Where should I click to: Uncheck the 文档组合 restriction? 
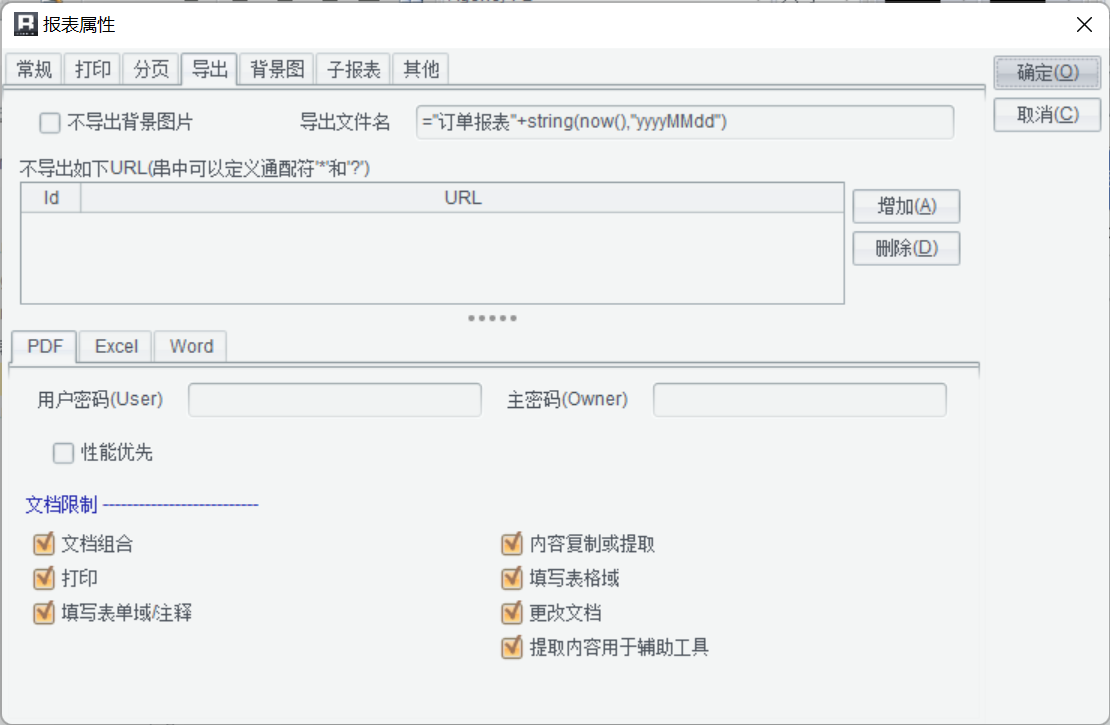(44, 544)
